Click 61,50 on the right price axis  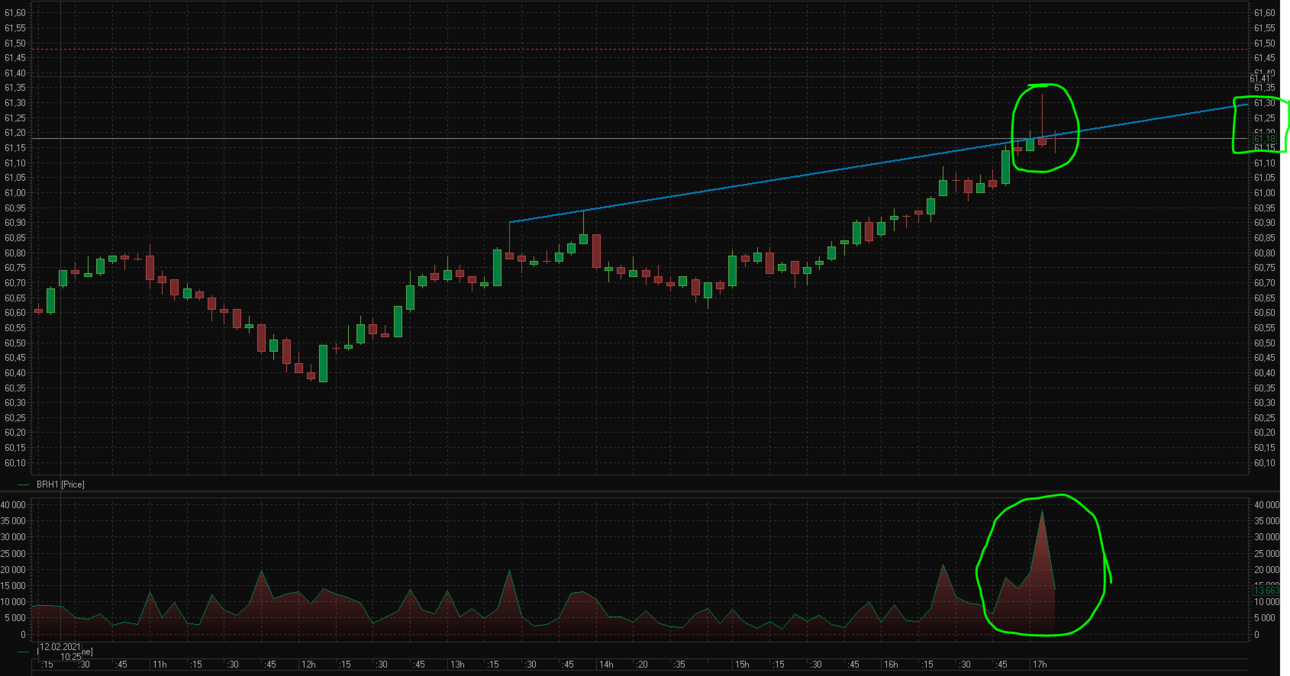1265,43
